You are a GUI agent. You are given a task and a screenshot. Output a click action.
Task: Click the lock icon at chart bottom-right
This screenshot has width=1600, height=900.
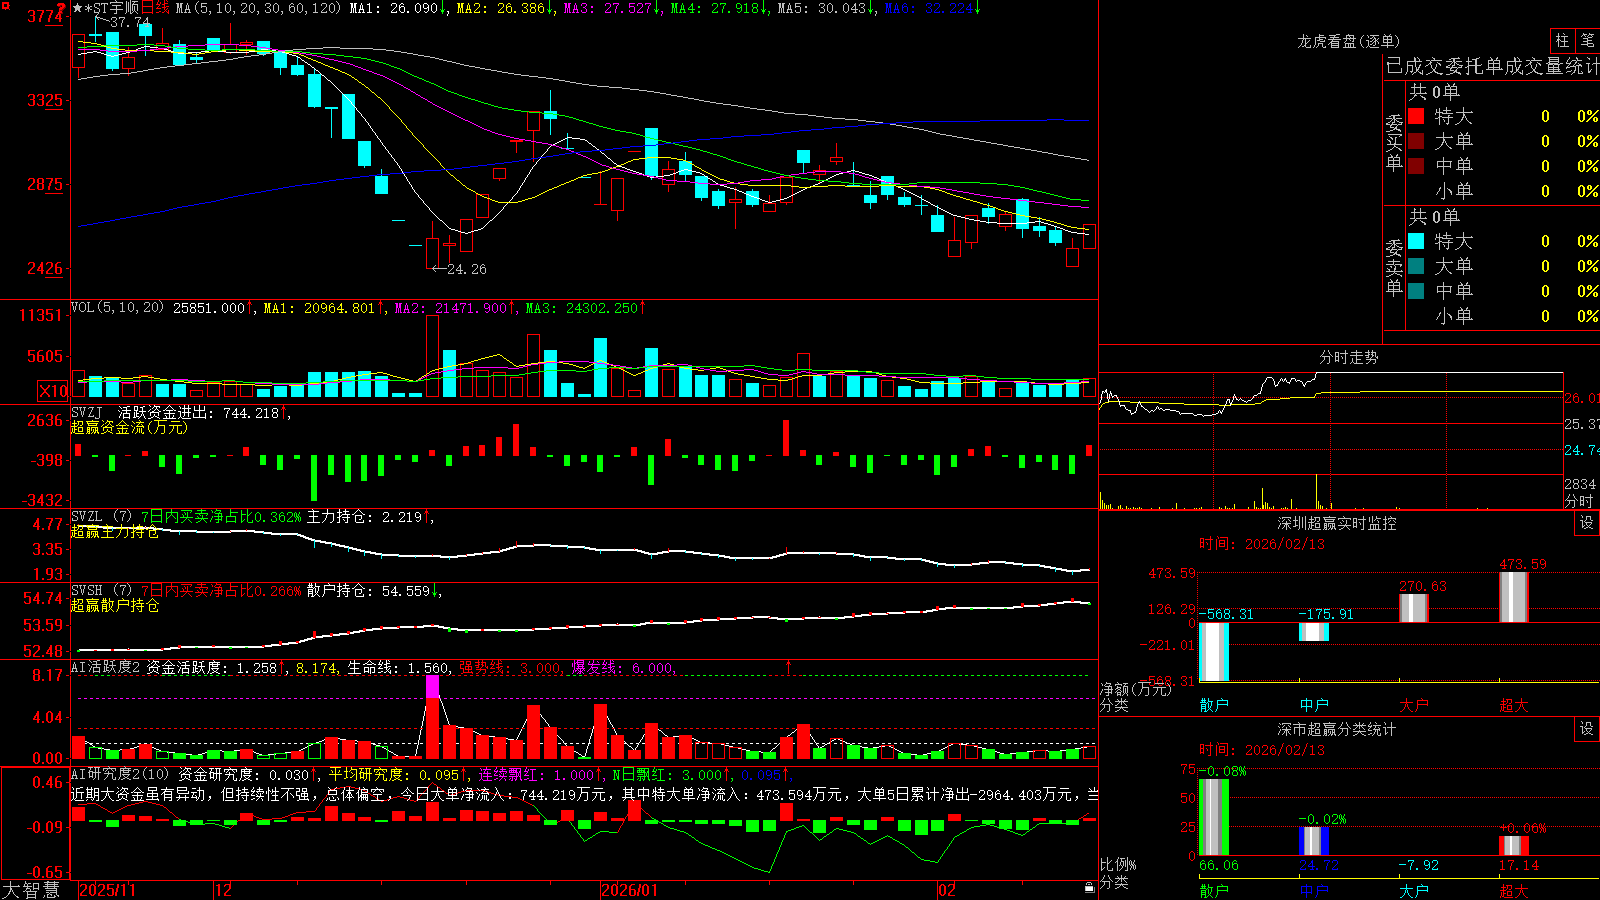(x=1090, y=887)
